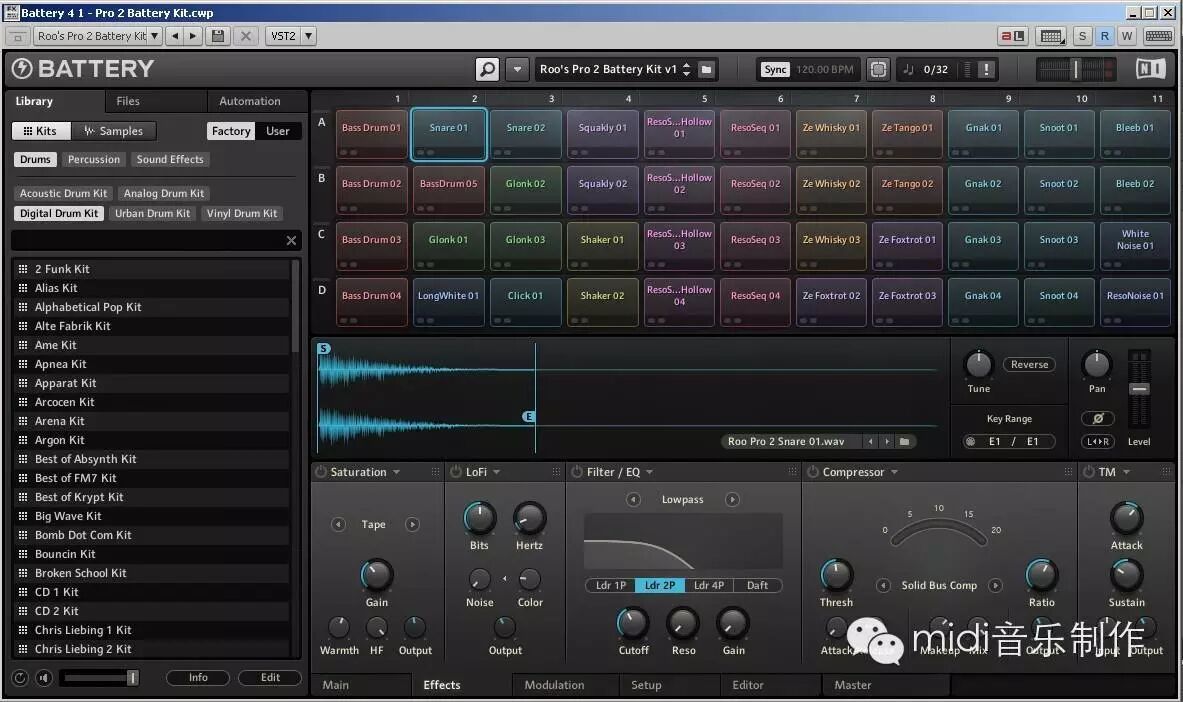Select the Percussion tag

tap(94, 159)
